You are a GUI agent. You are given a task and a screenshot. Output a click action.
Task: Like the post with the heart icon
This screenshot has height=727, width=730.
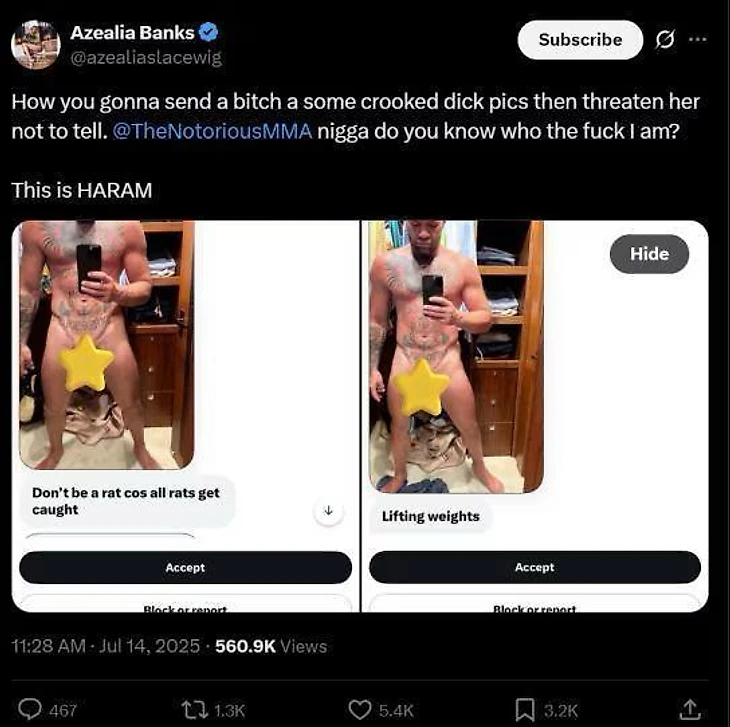point(360,710)
